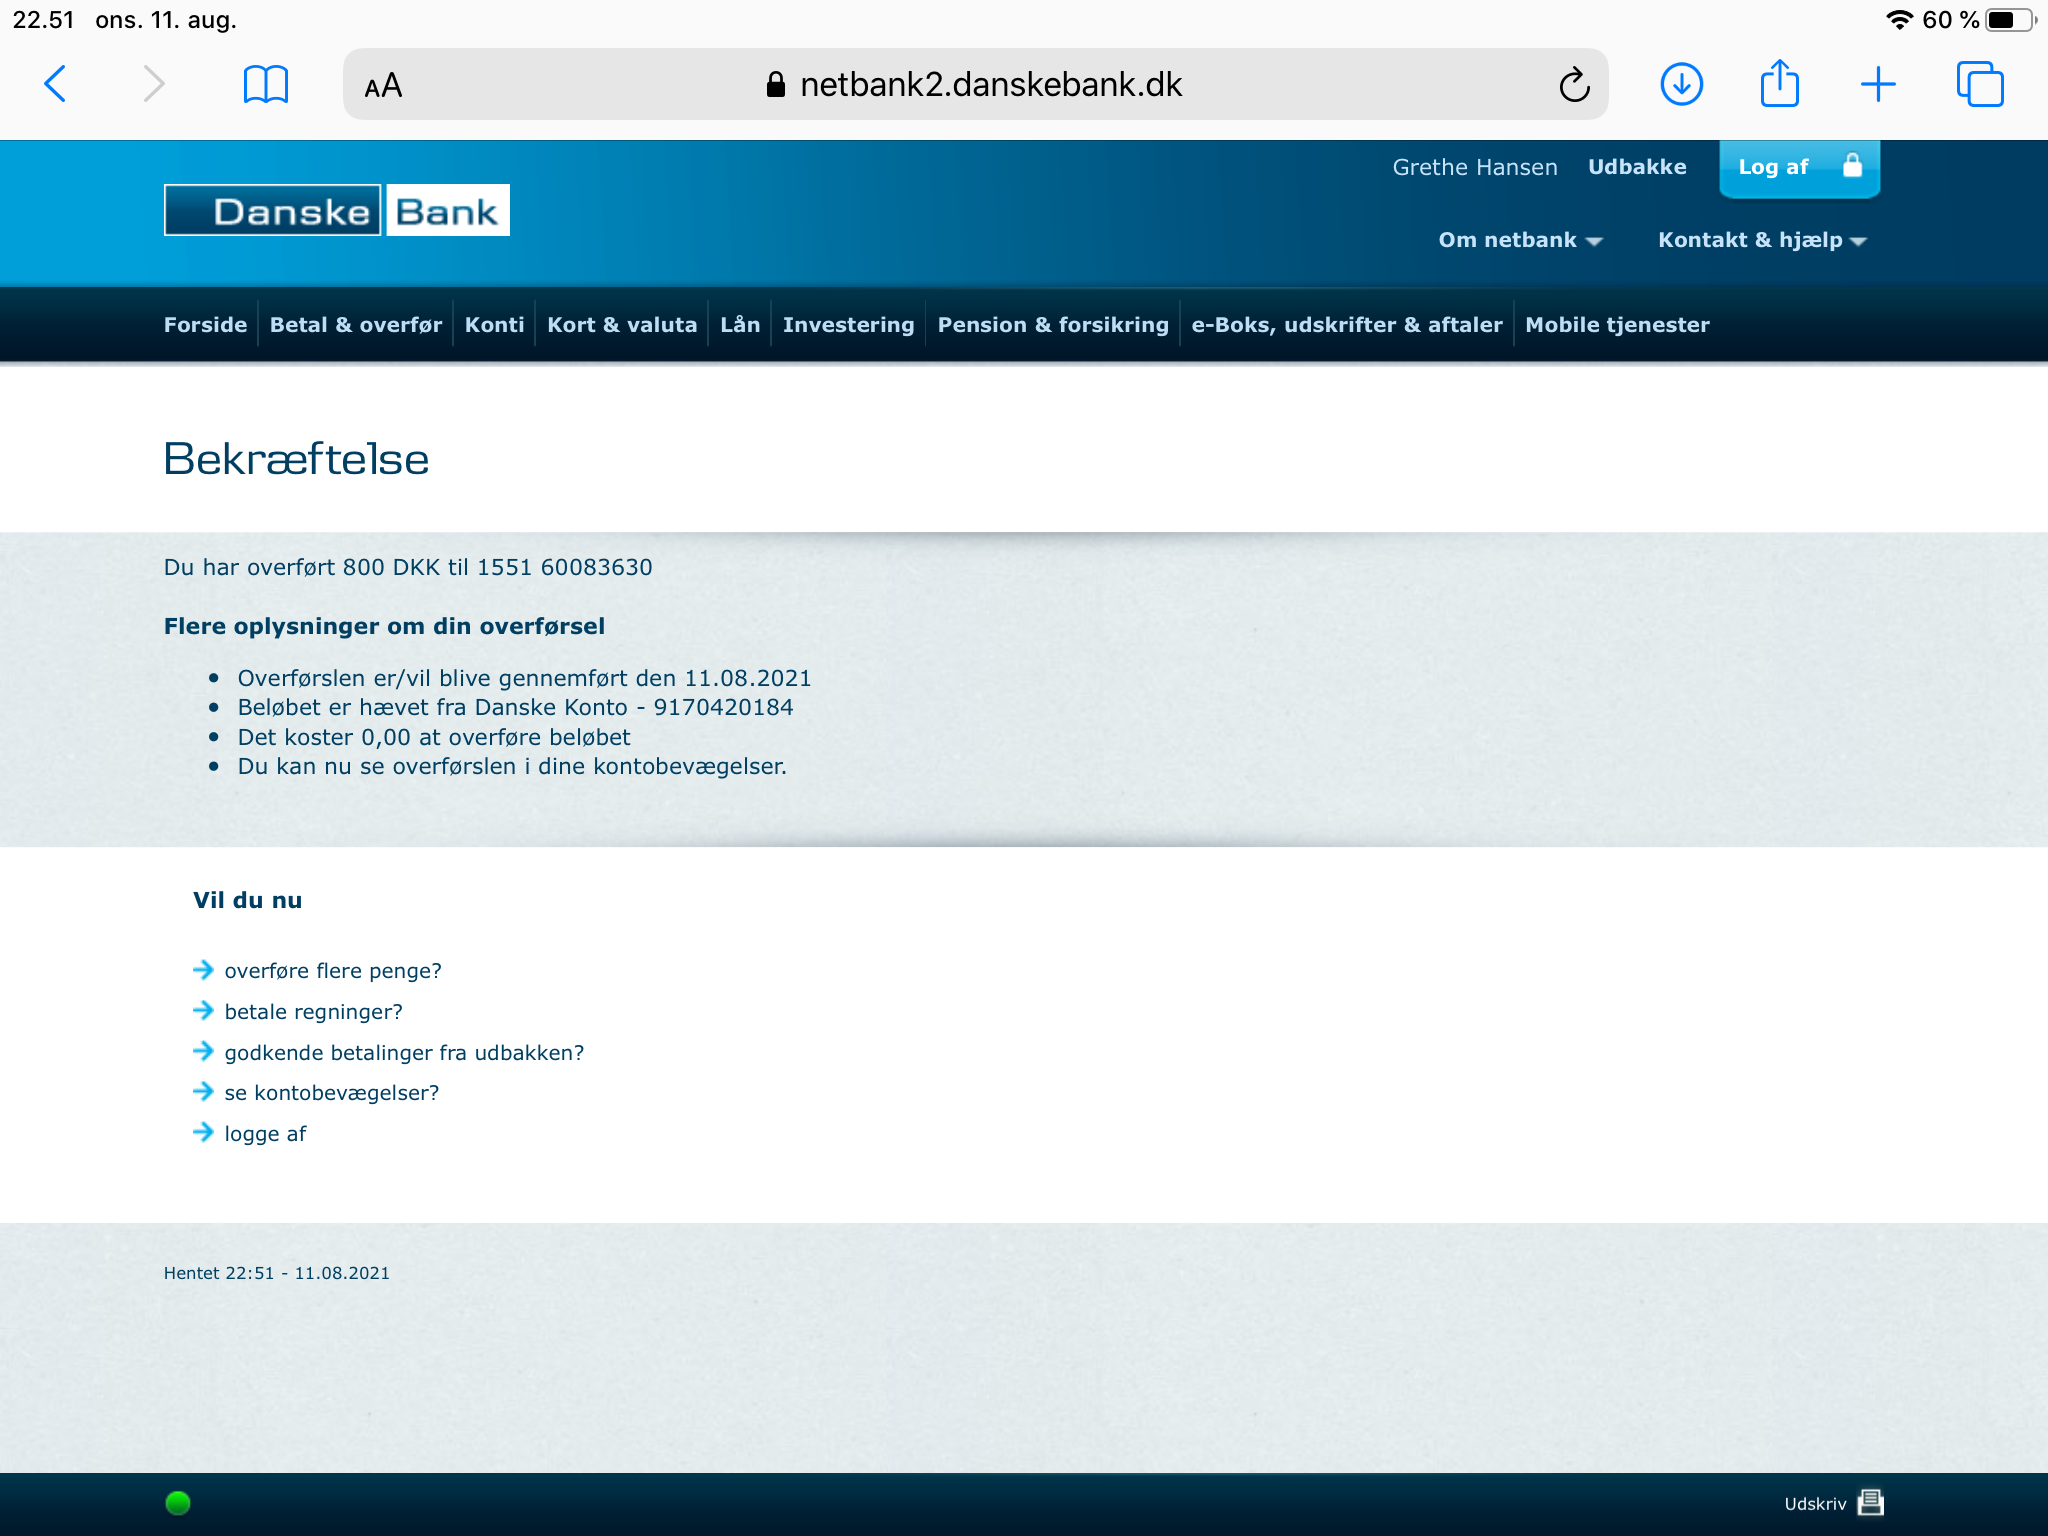Open the Safari bookmarks book icon
The width and height of the screenshot is (2048, 1536).
coord(266,84)
